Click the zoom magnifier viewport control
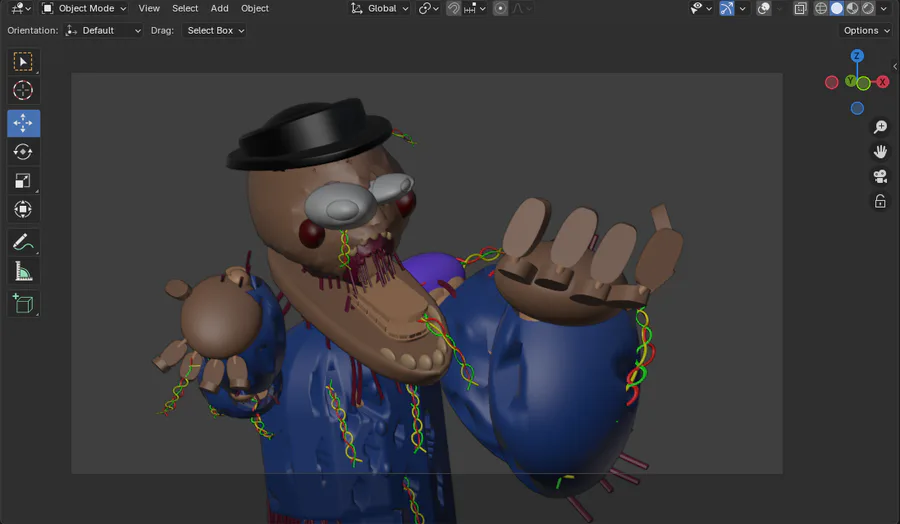900x524 pixels. coord(880,127)
